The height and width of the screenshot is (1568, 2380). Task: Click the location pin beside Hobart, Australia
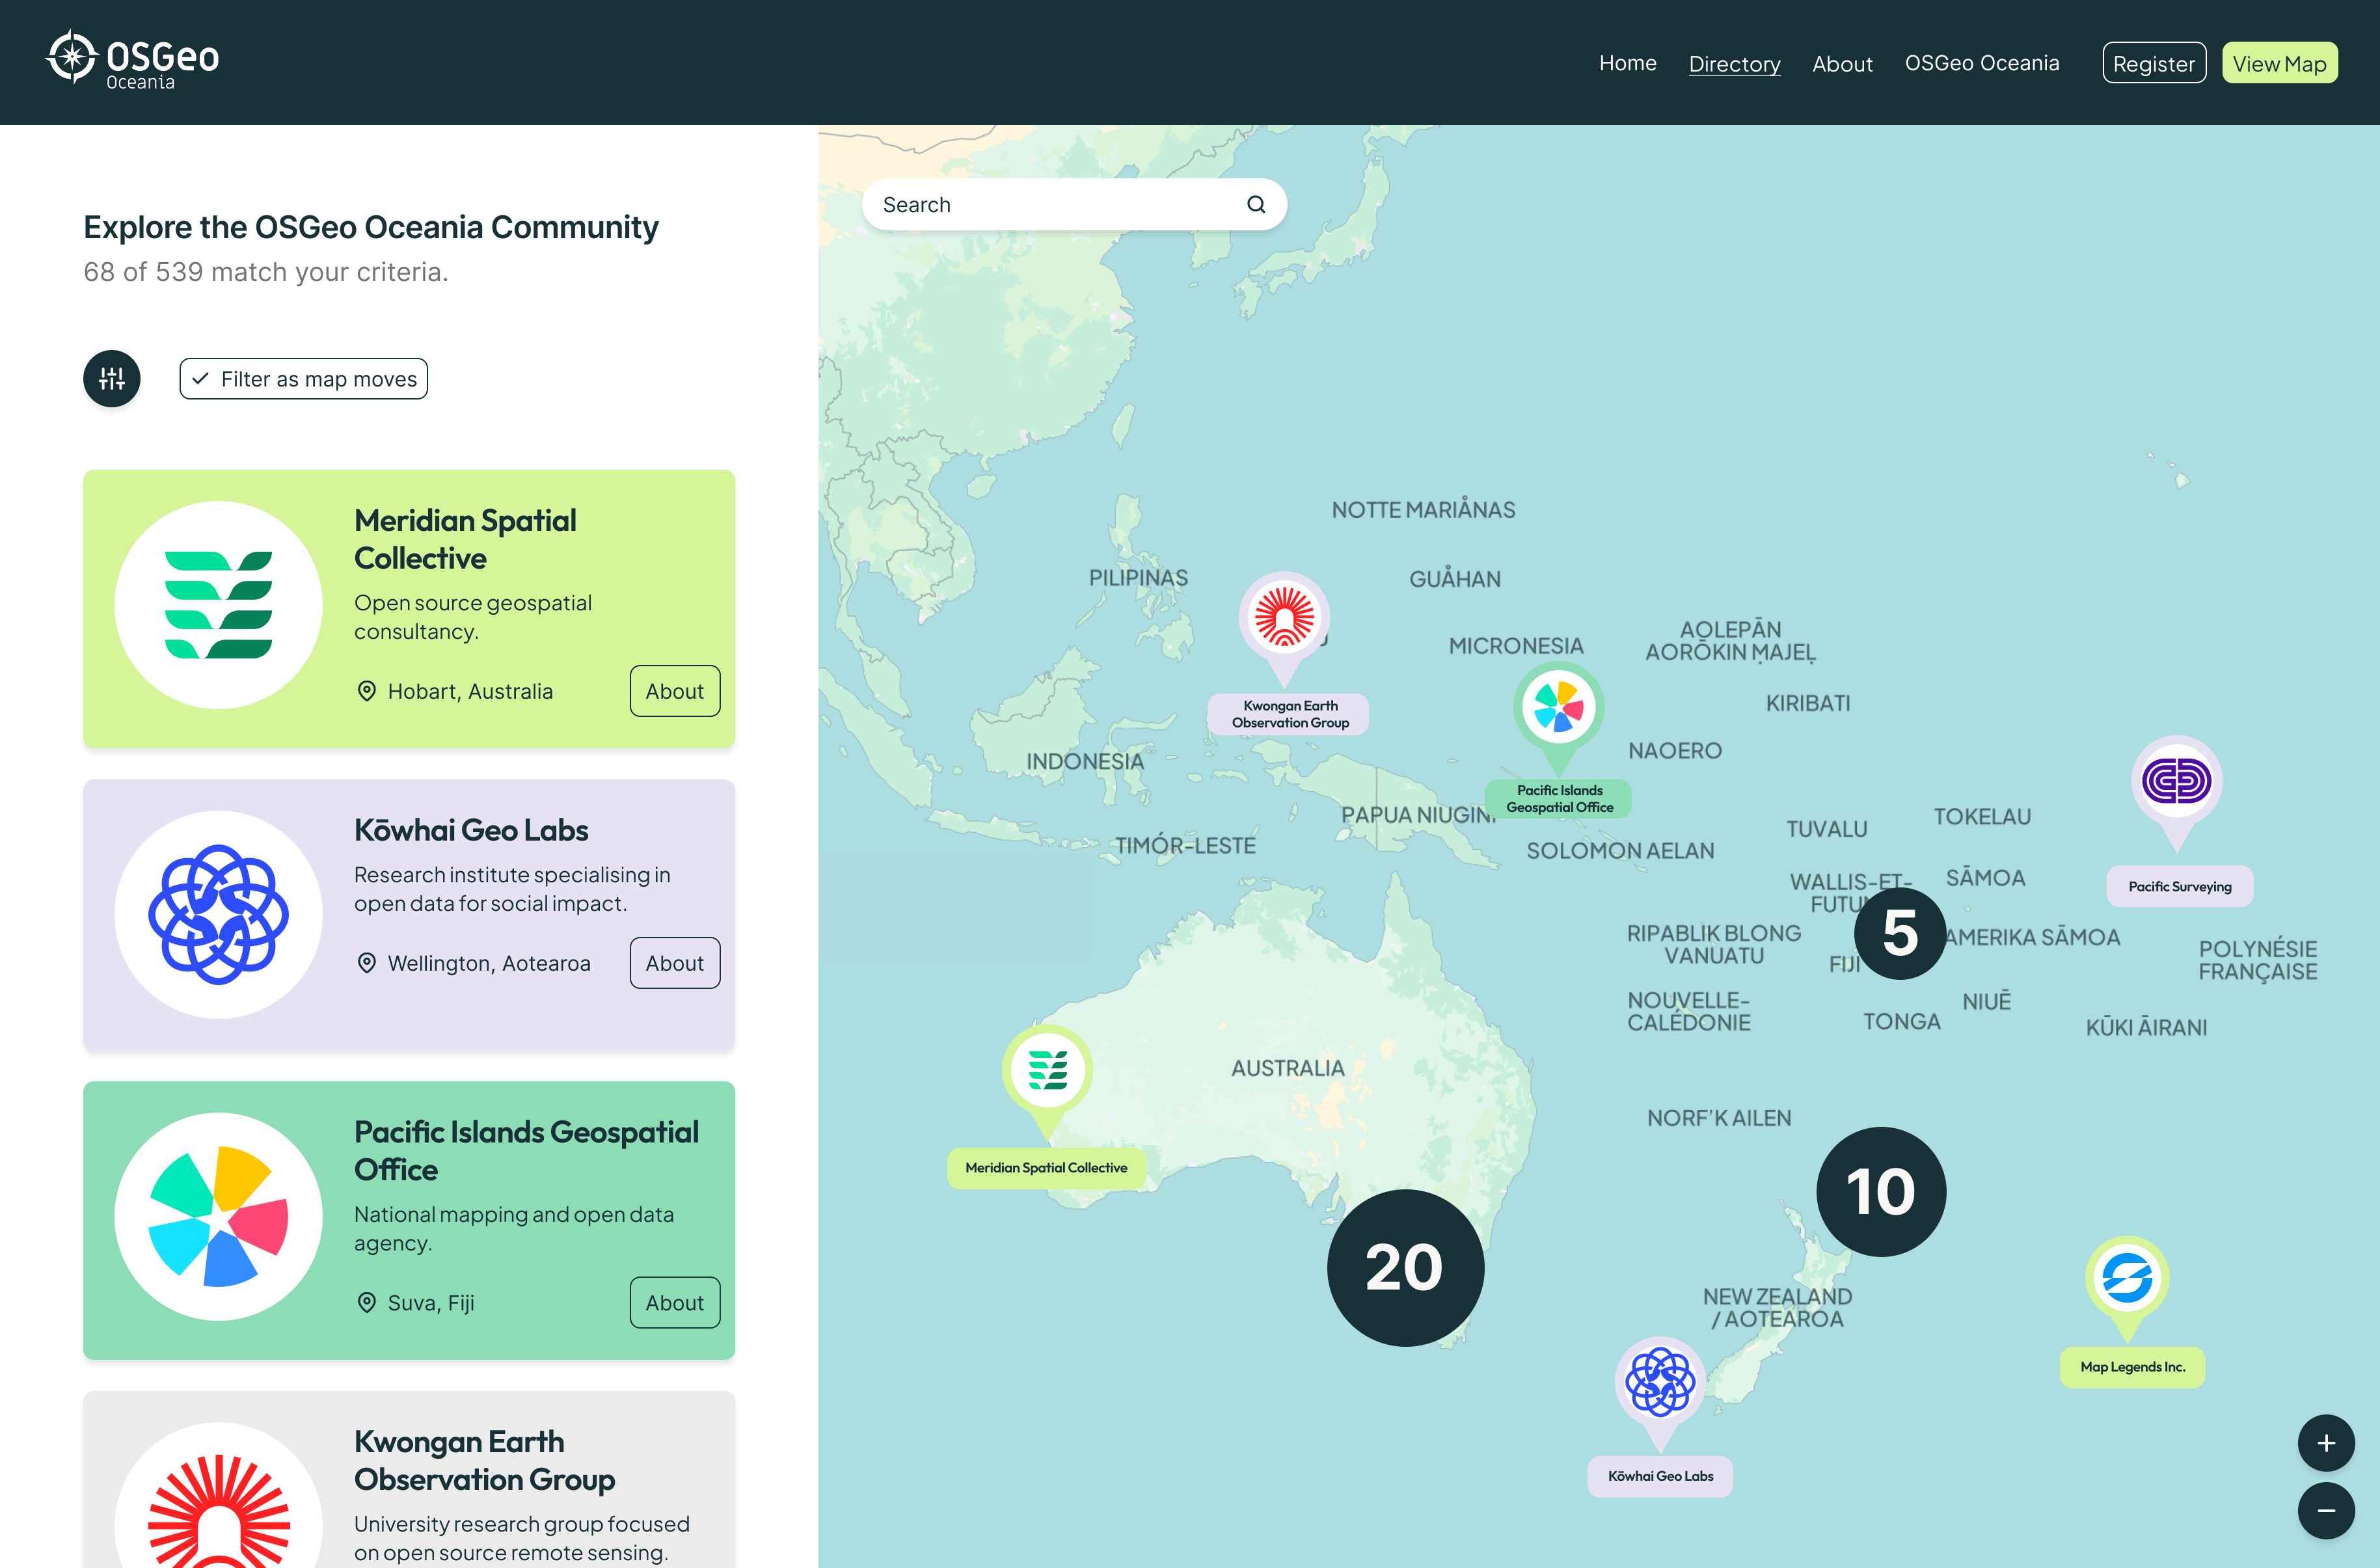367,691
